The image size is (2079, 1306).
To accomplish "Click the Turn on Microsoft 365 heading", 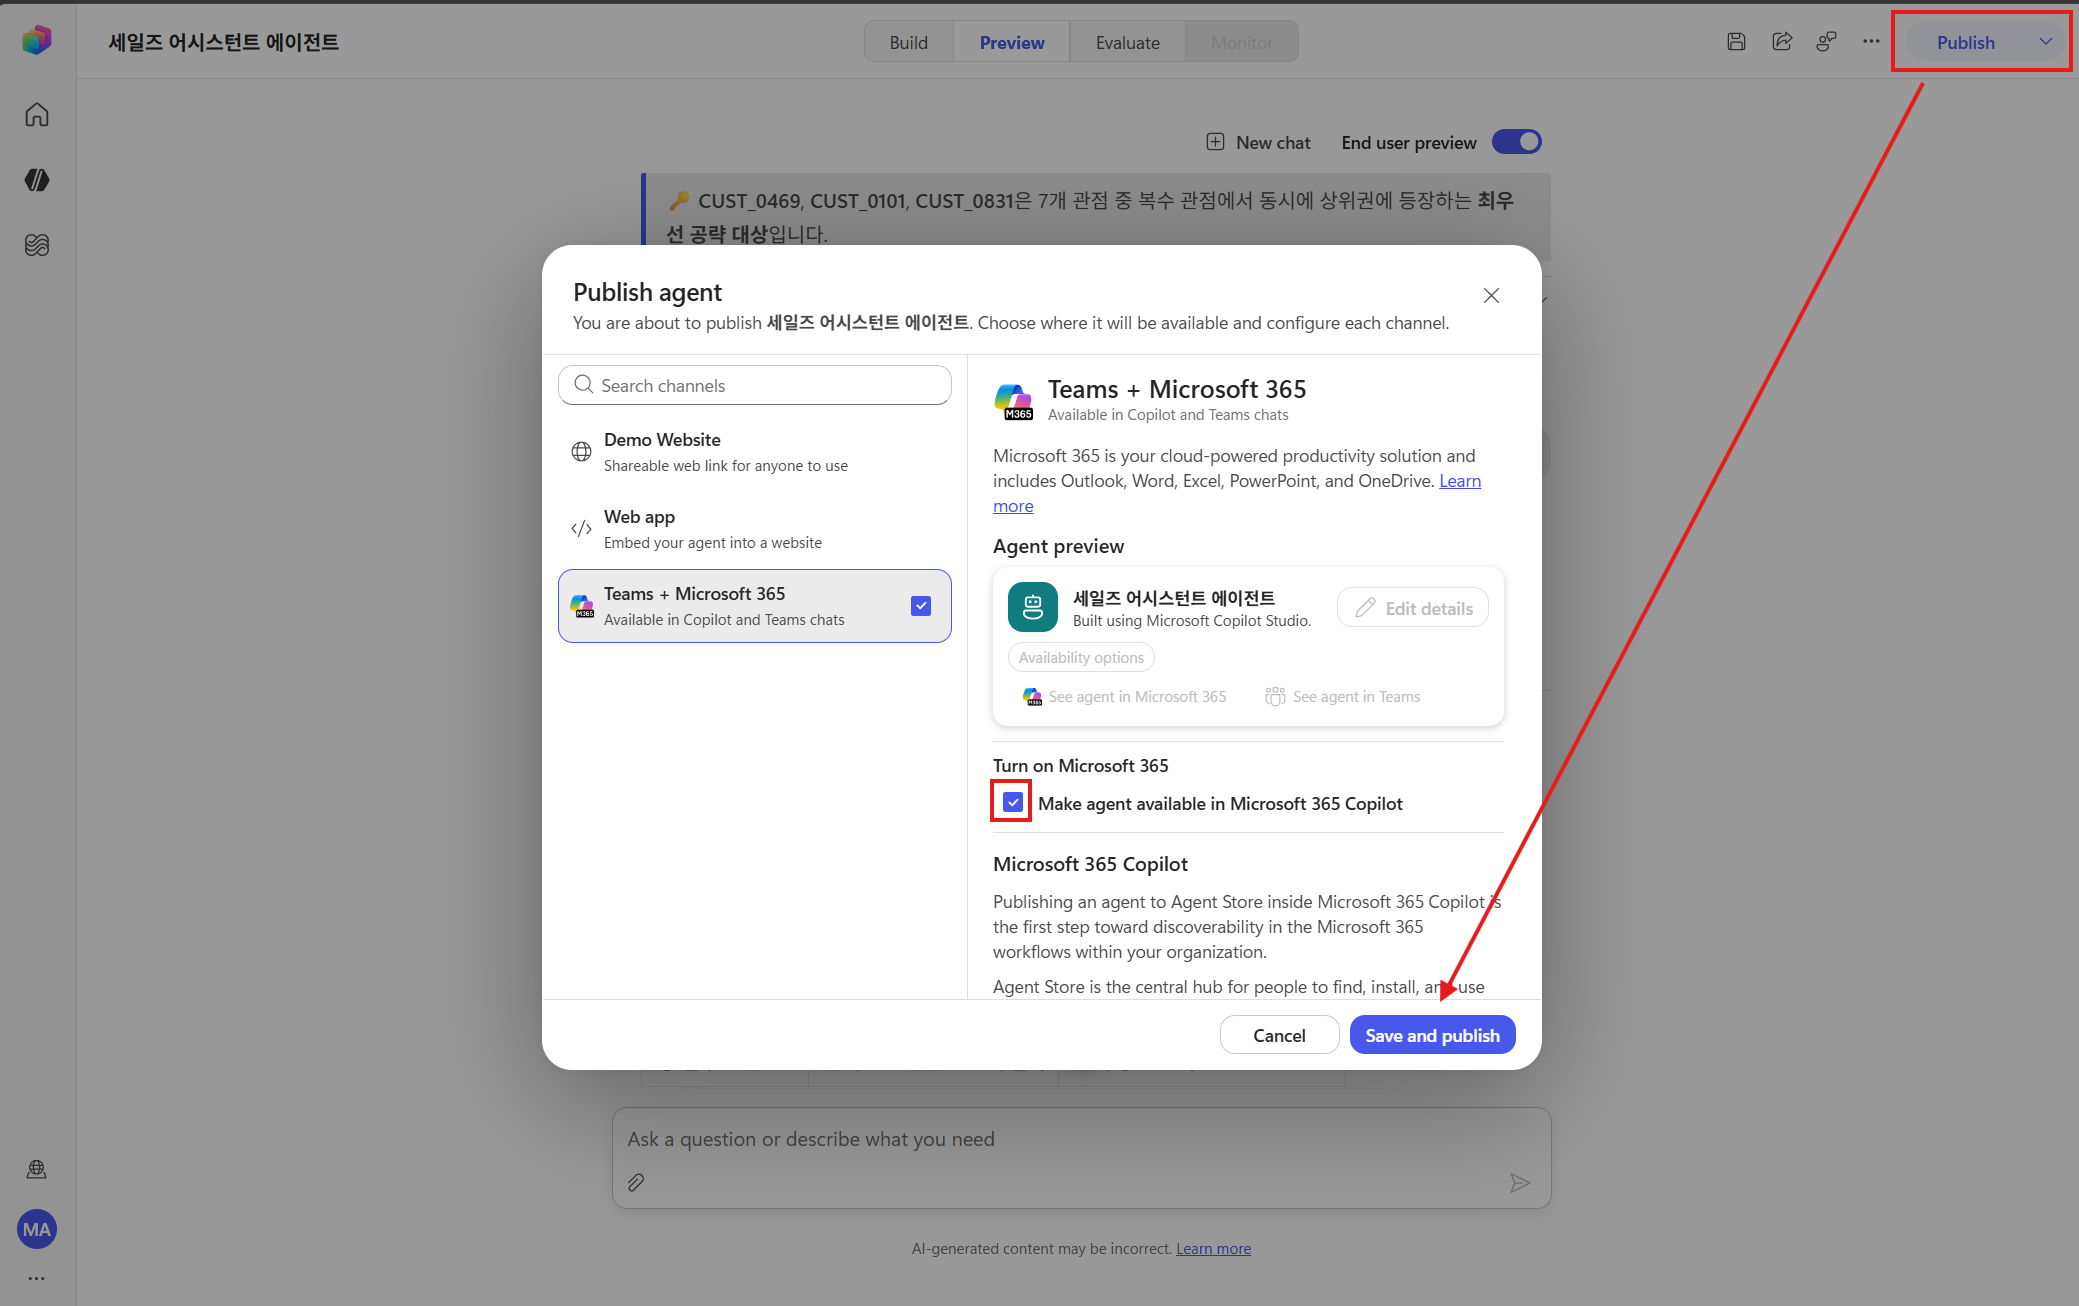I will pyautogui.click(x=1080, y=765).
